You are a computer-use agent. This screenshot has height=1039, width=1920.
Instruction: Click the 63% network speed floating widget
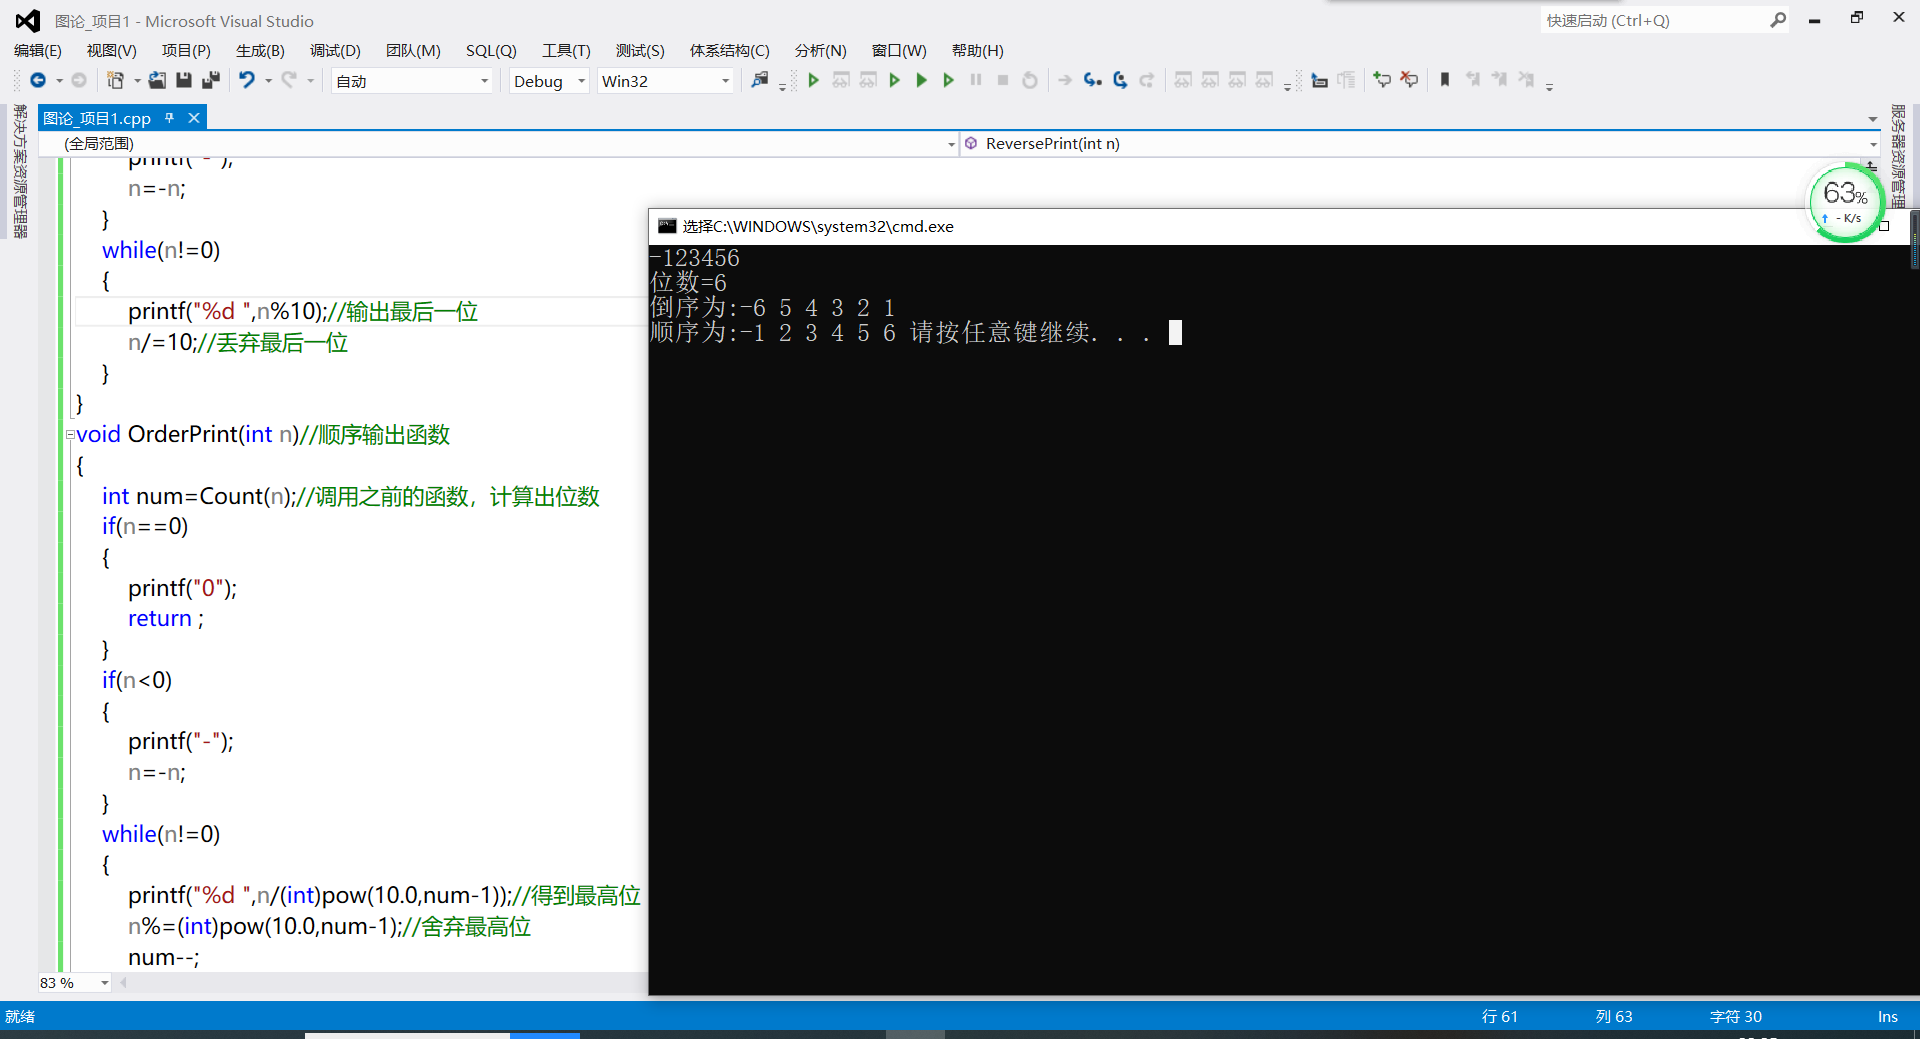click(x=1845, y=202)
